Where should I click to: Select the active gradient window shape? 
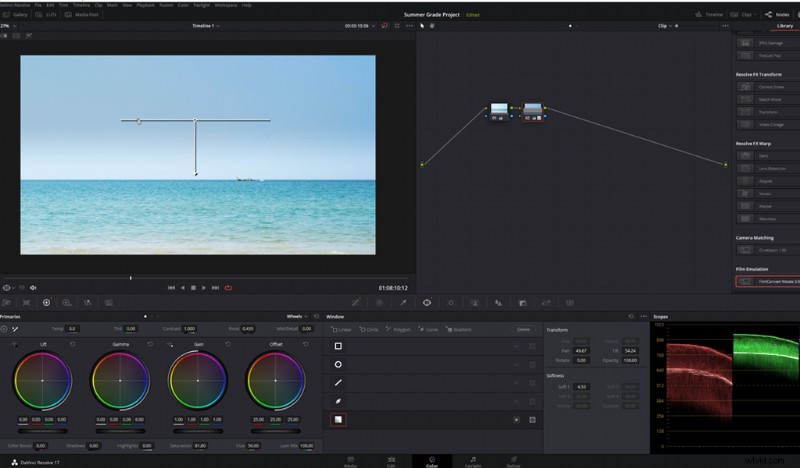pos(338,420)
